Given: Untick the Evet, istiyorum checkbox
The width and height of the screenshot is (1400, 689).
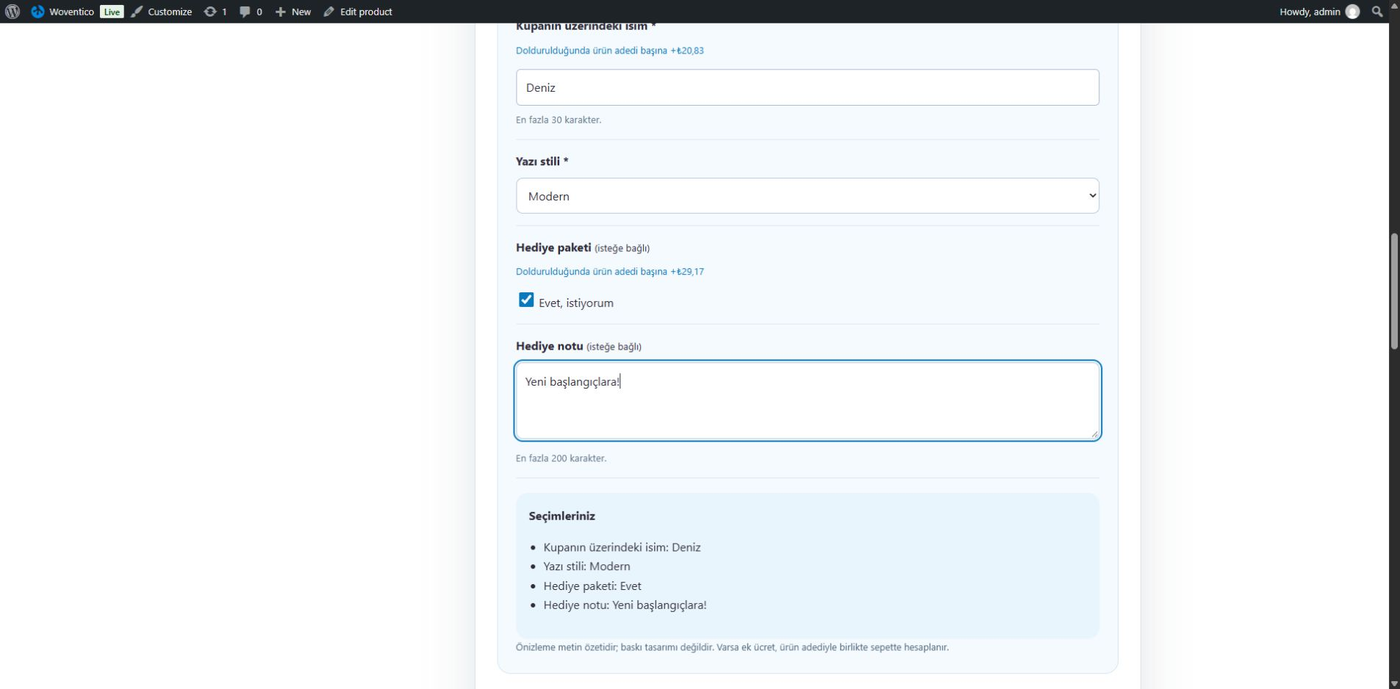Looking at the screenshot, I should (x=526, y=300).
